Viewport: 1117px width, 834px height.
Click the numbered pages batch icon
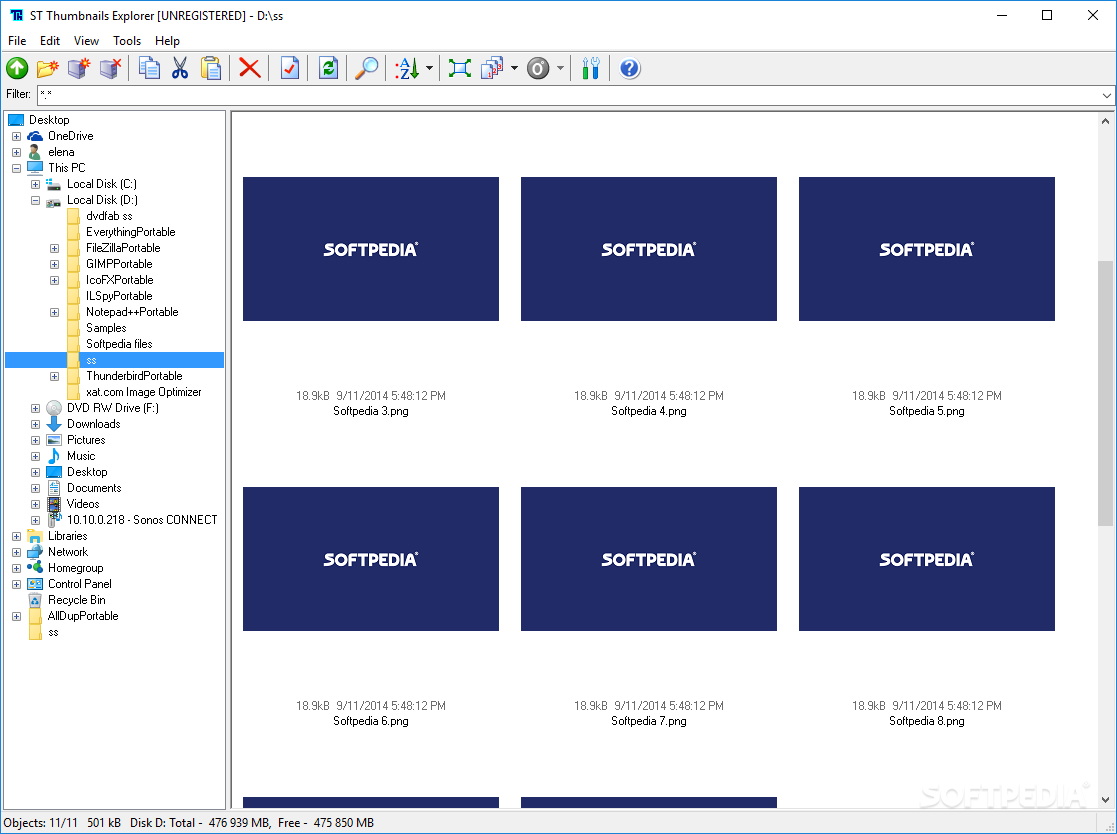[x=492, y=68]
